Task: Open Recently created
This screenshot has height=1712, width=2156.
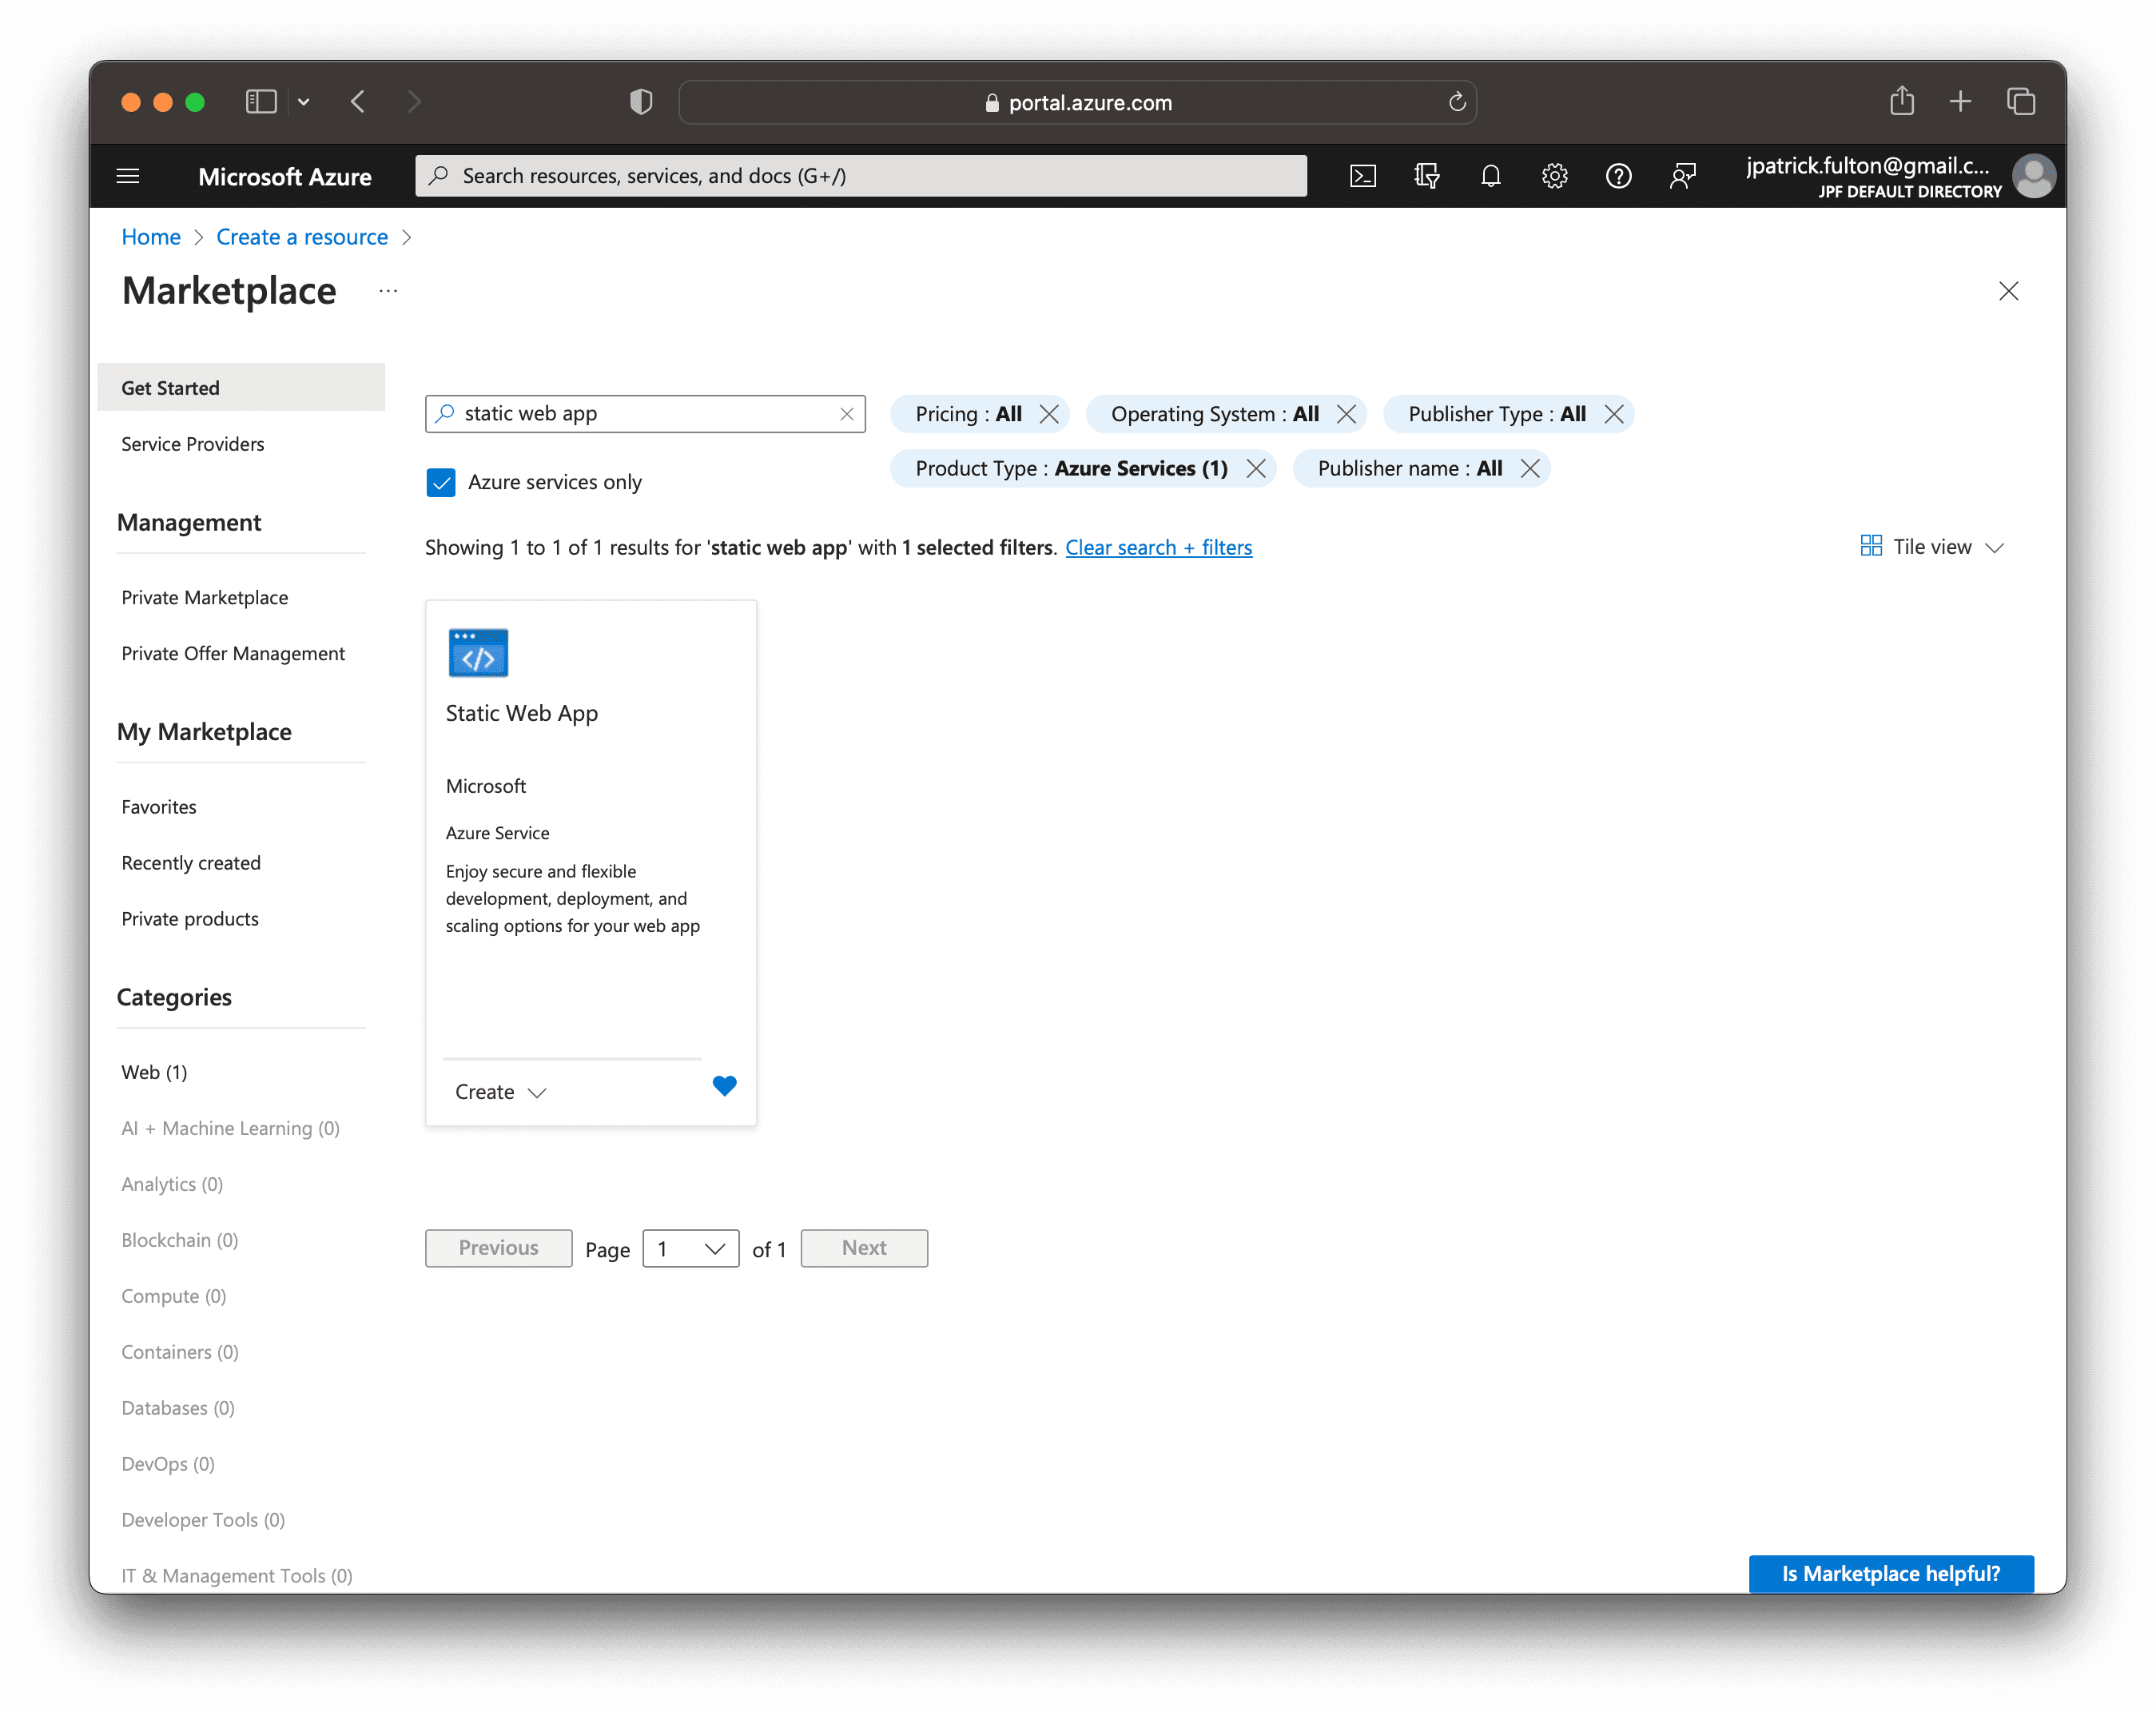Action: (190, 862)
